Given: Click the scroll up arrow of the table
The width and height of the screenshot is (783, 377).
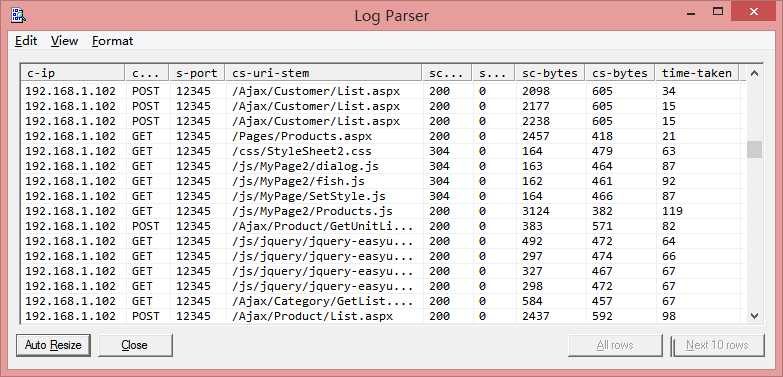Looking at the screenshot, I should pos(754,73).
